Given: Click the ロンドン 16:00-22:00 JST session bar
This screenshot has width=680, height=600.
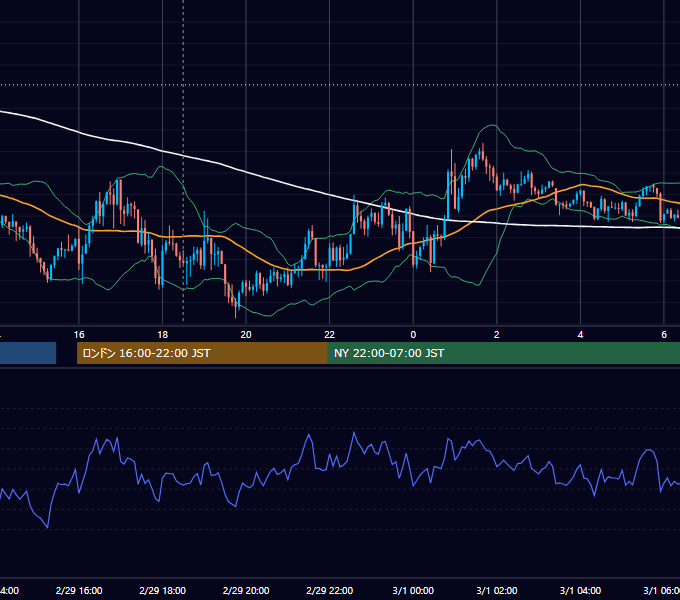Looking at the screenshot, I should (x=202, y=353).
